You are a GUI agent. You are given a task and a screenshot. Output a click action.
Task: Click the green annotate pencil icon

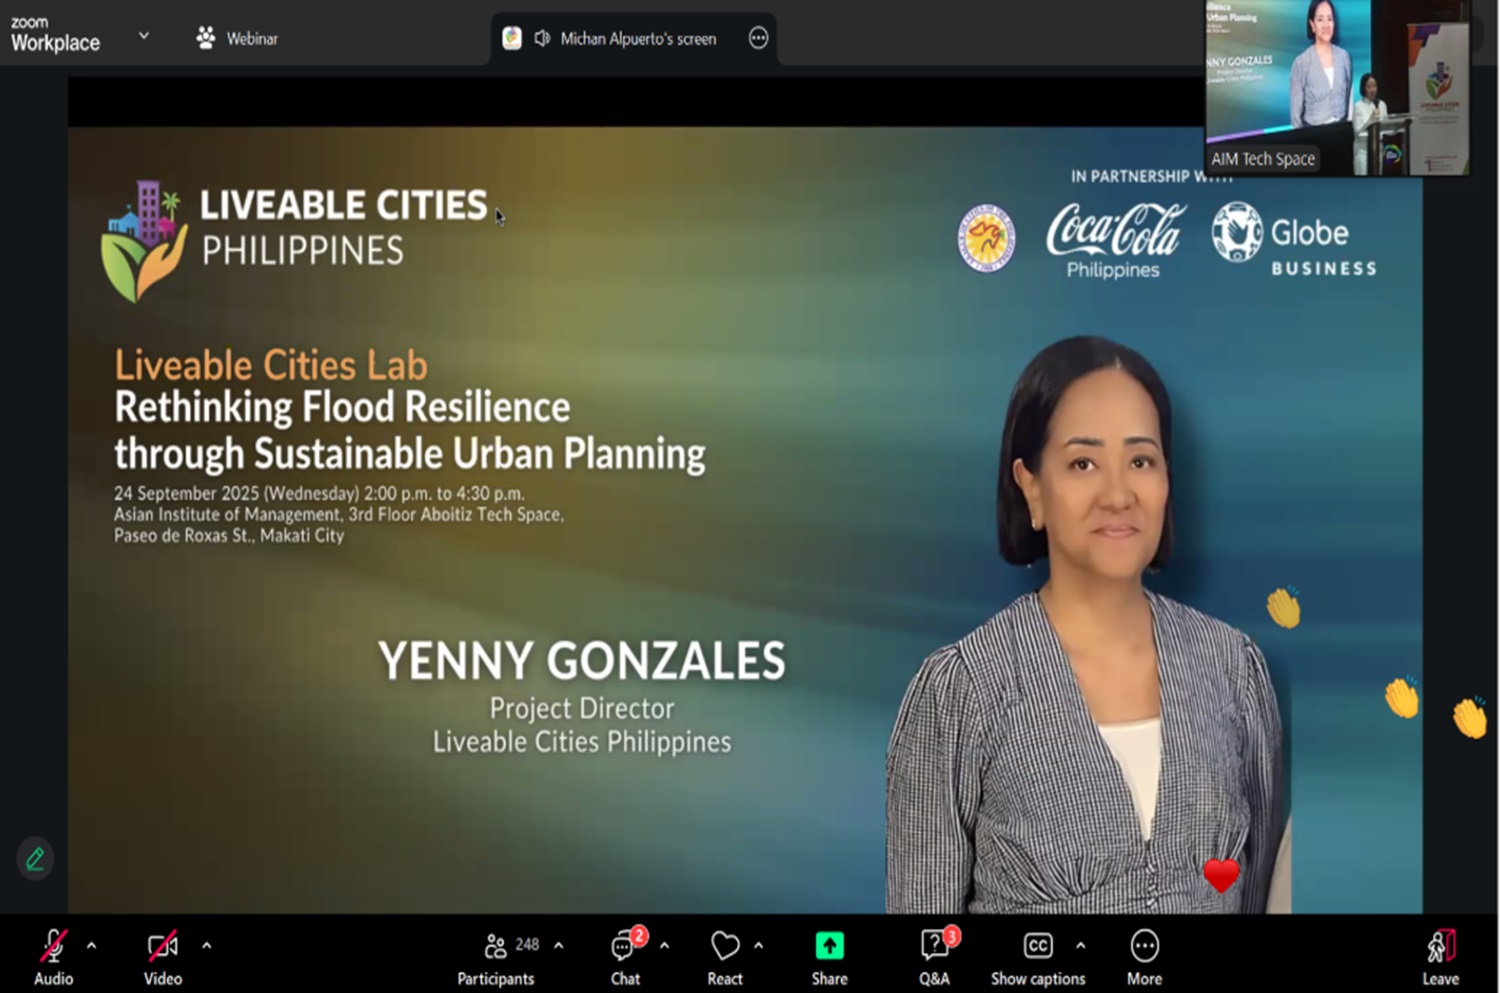pos(35,859)
